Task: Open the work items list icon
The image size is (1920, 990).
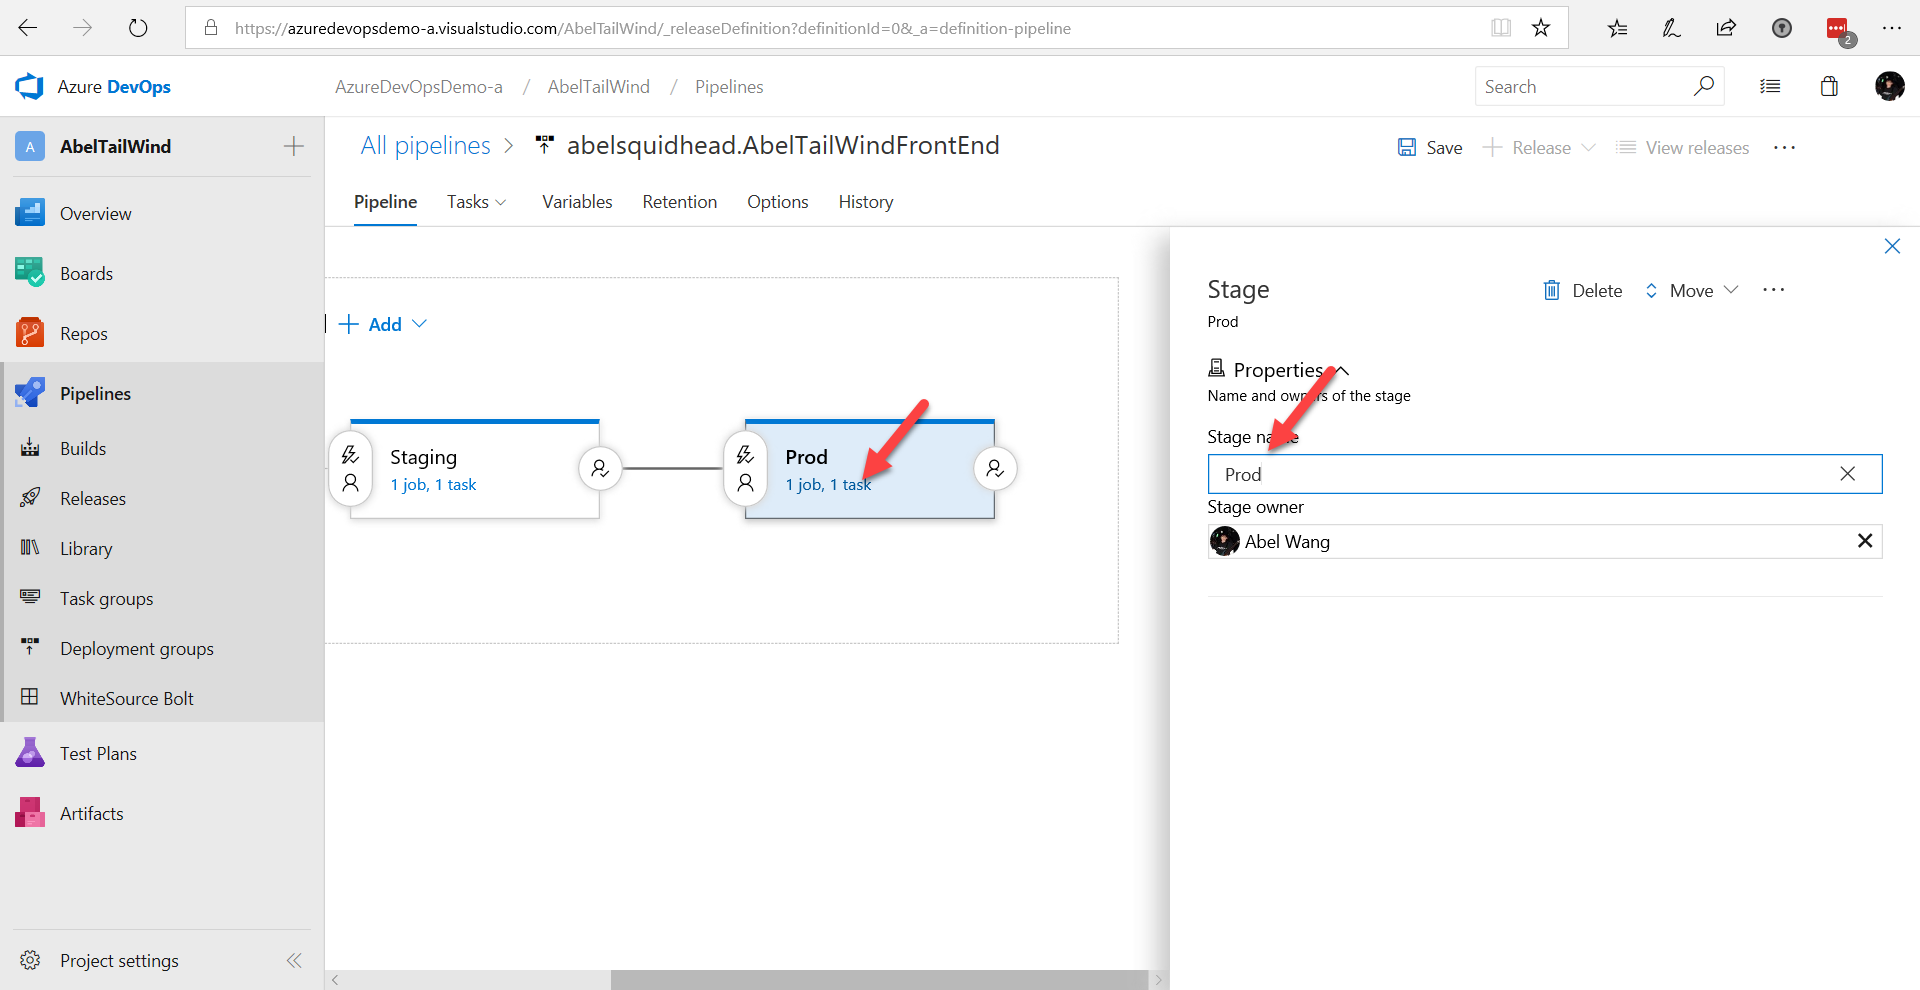Action: (x=1770, y=87)
